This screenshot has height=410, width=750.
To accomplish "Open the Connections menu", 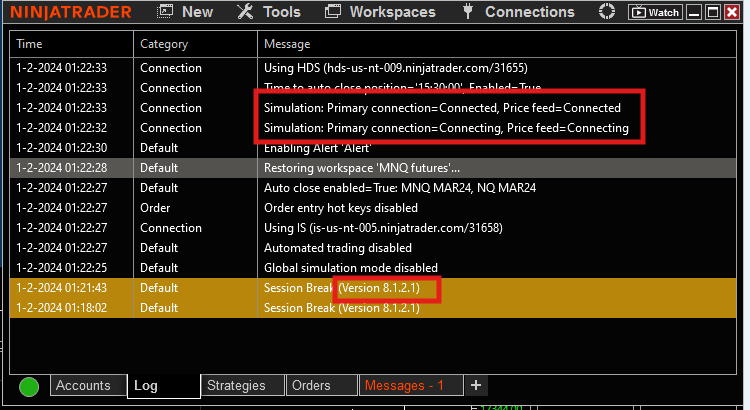I will (518, 12).
